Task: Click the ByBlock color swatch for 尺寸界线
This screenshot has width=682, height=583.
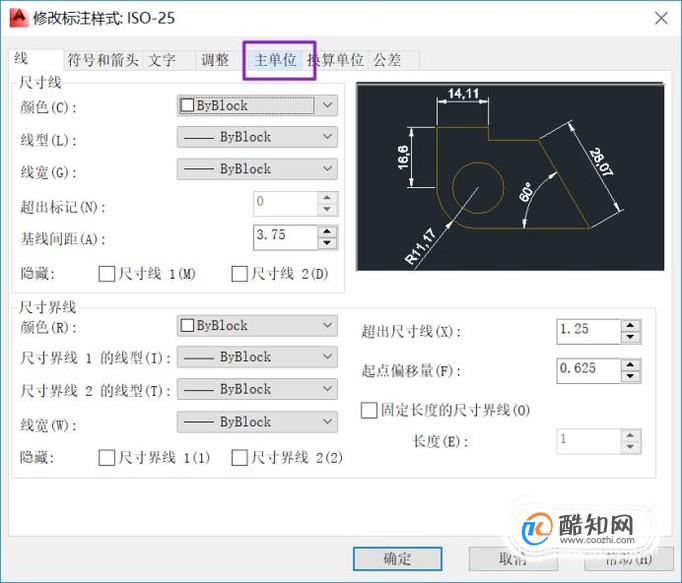Action: (x=187, y=325)
